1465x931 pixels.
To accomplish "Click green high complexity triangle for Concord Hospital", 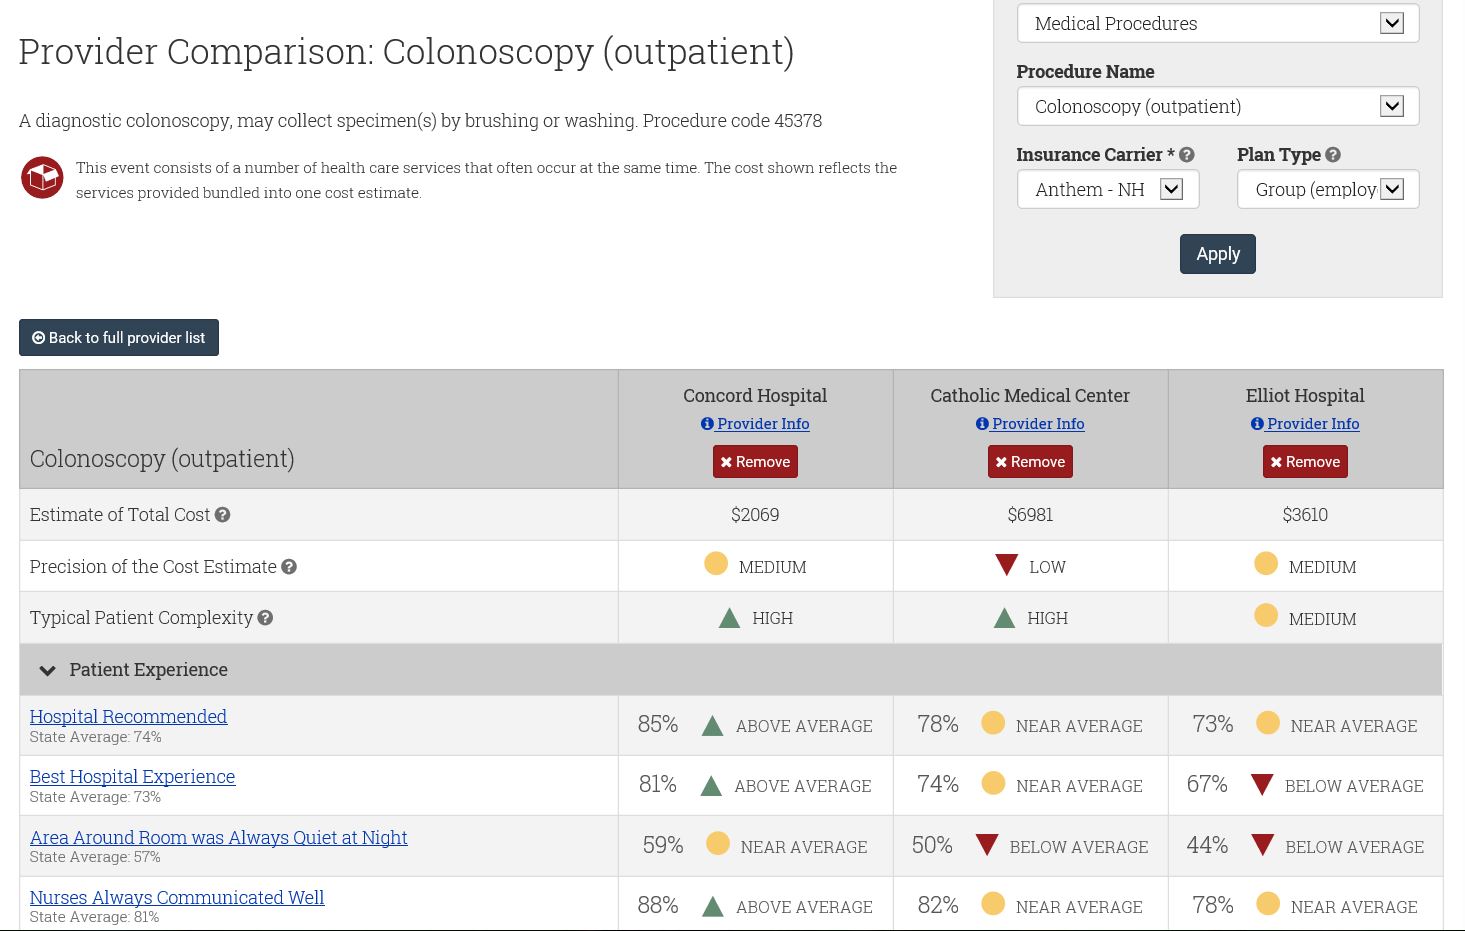I will point(730,618).
